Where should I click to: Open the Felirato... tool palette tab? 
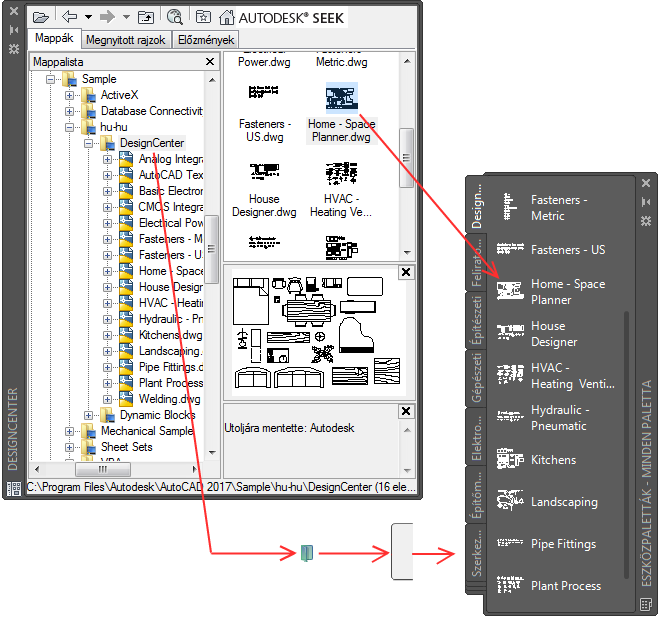pos(477,263)
